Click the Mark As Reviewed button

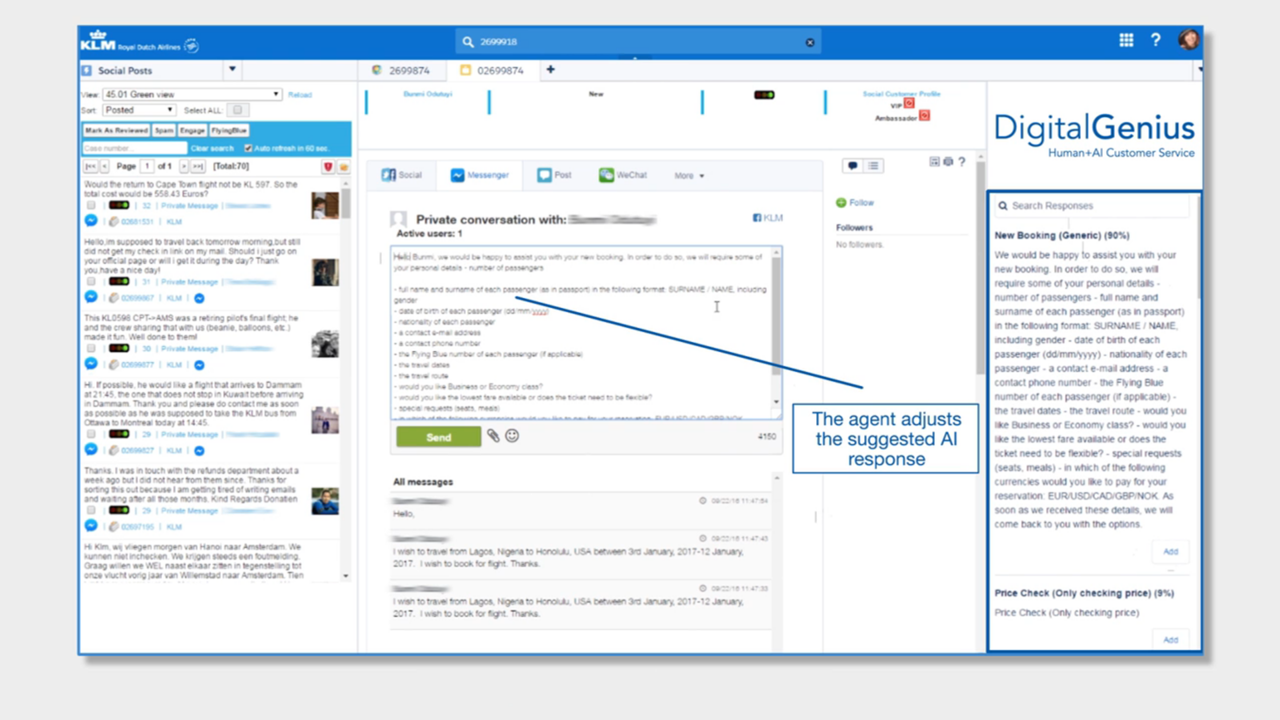point(117,131)
